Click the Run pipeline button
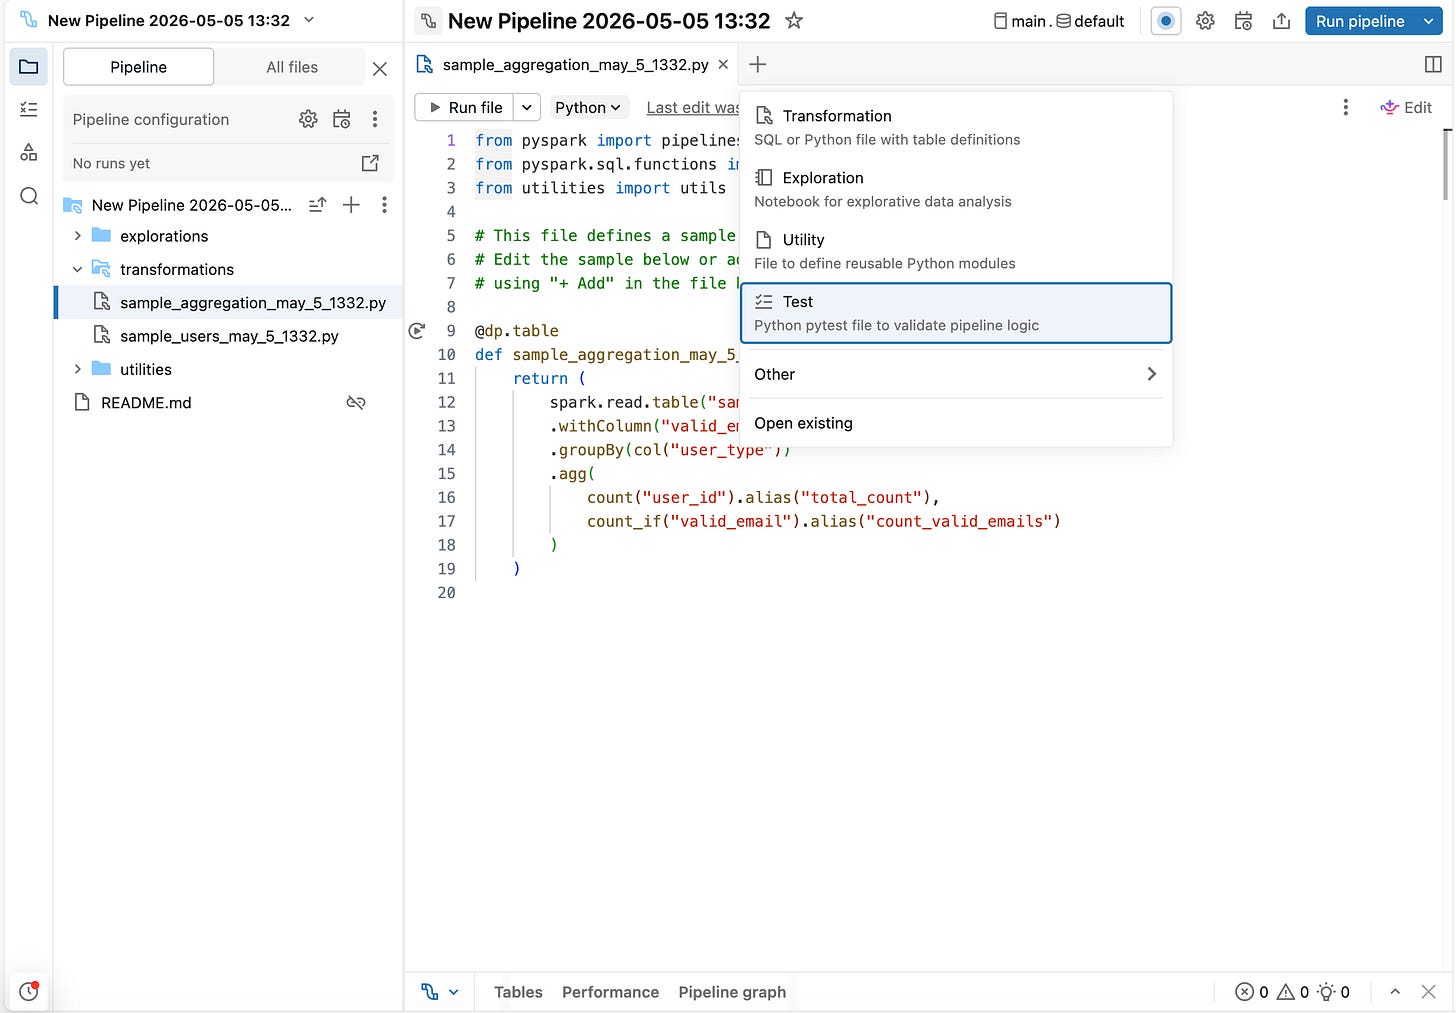The width and height of the screenshot is (1456, 1013). pos(1360,21)
